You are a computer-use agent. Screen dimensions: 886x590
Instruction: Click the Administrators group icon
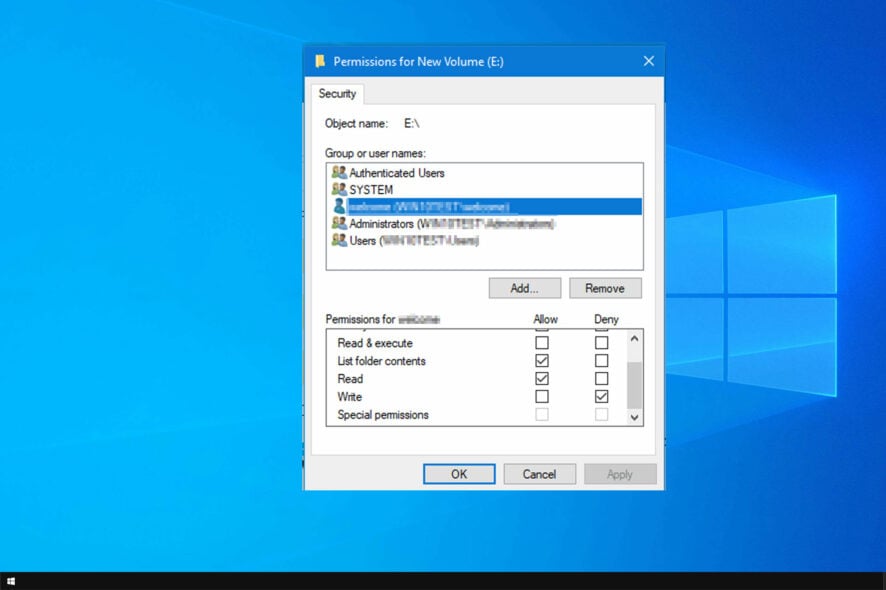(338, 223)
